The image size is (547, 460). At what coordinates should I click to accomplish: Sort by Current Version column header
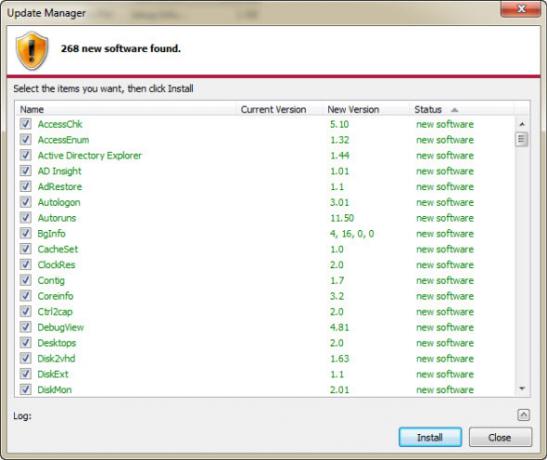(x=280, y=110)
